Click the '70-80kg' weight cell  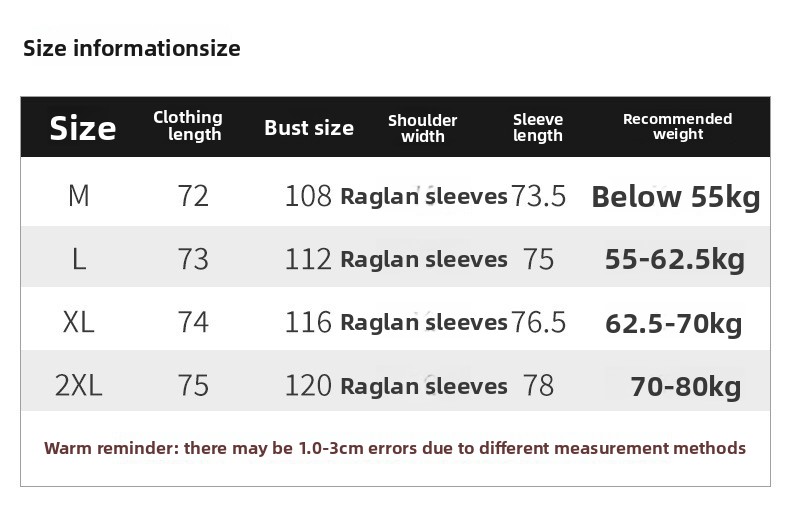pyautogui.click(x=686, y=387)
